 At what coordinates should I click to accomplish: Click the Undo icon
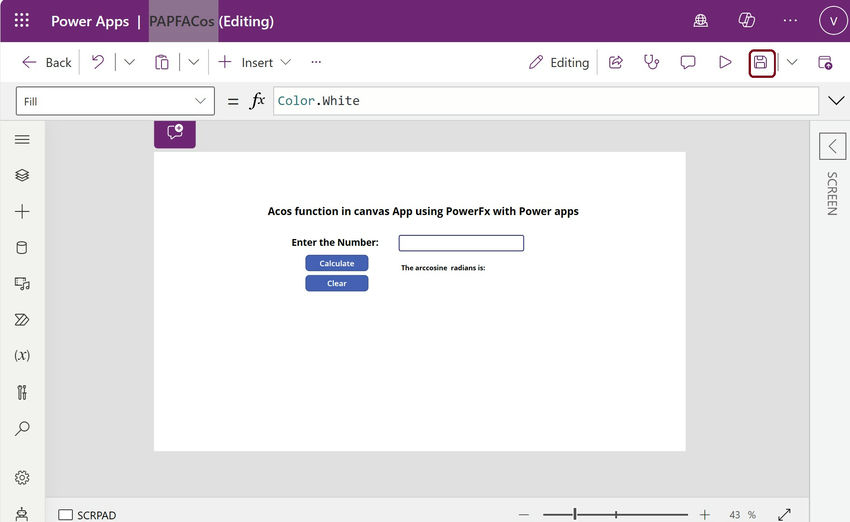coord(98,62)
